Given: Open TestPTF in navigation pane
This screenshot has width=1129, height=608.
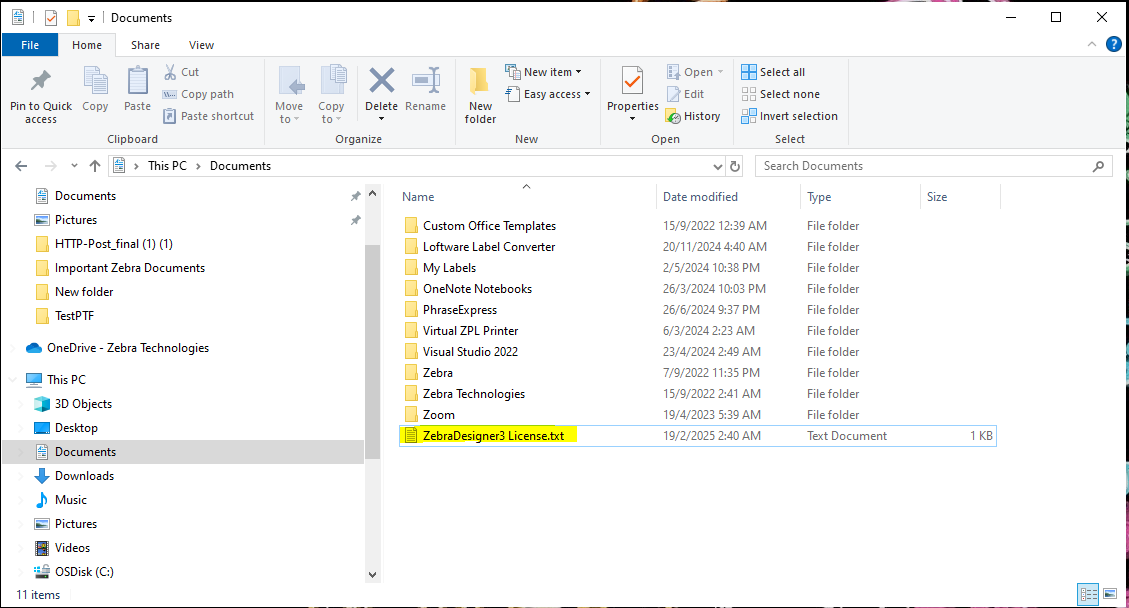Looking at the screenshot, I should coord(74,316).
